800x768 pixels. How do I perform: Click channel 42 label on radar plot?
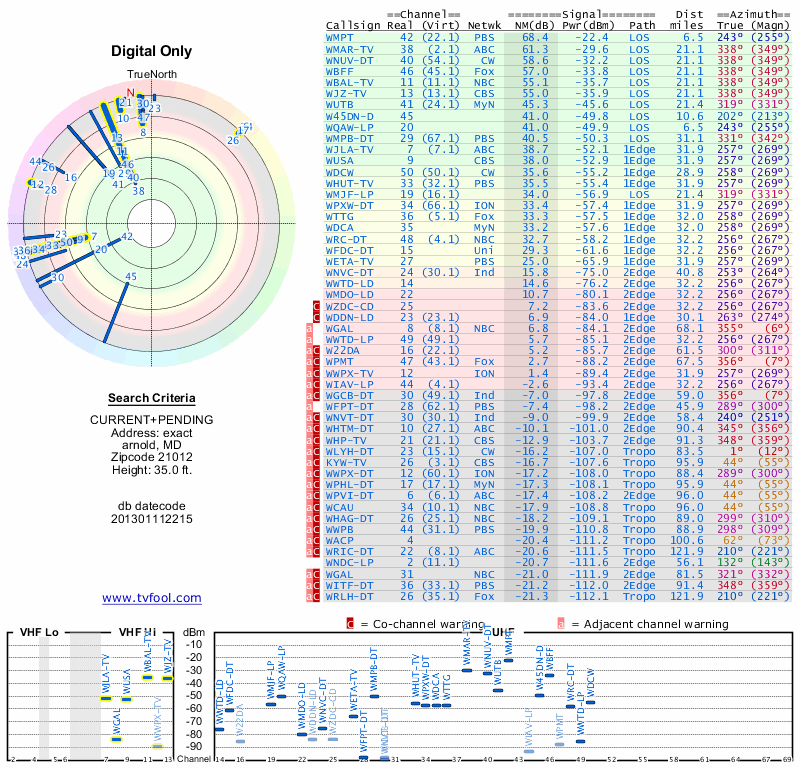click(127, 237)
